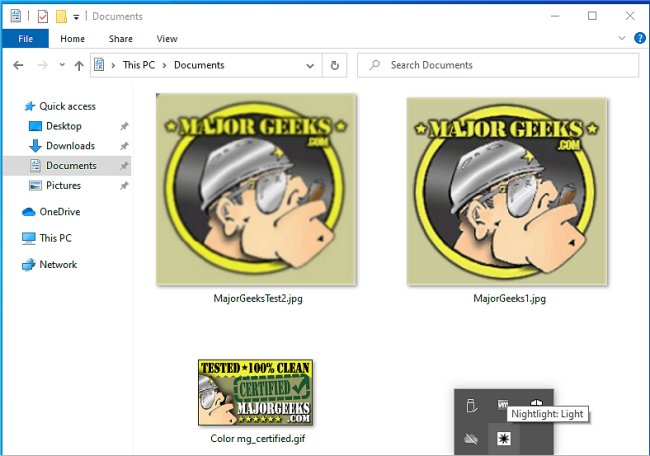Click the Nightlight tray icon
The image size is (650, 456).
504,439
